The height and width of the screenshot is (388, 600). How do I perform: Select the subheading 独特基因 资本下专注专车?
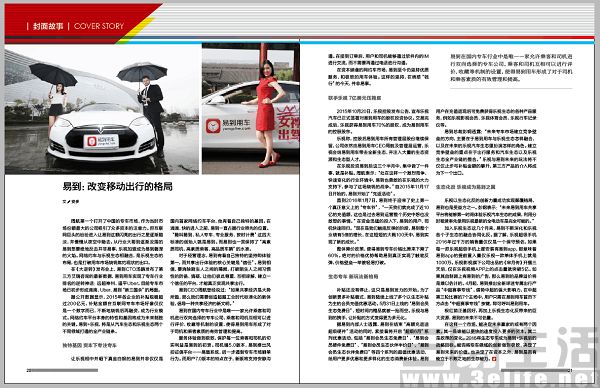pos(90,345)
